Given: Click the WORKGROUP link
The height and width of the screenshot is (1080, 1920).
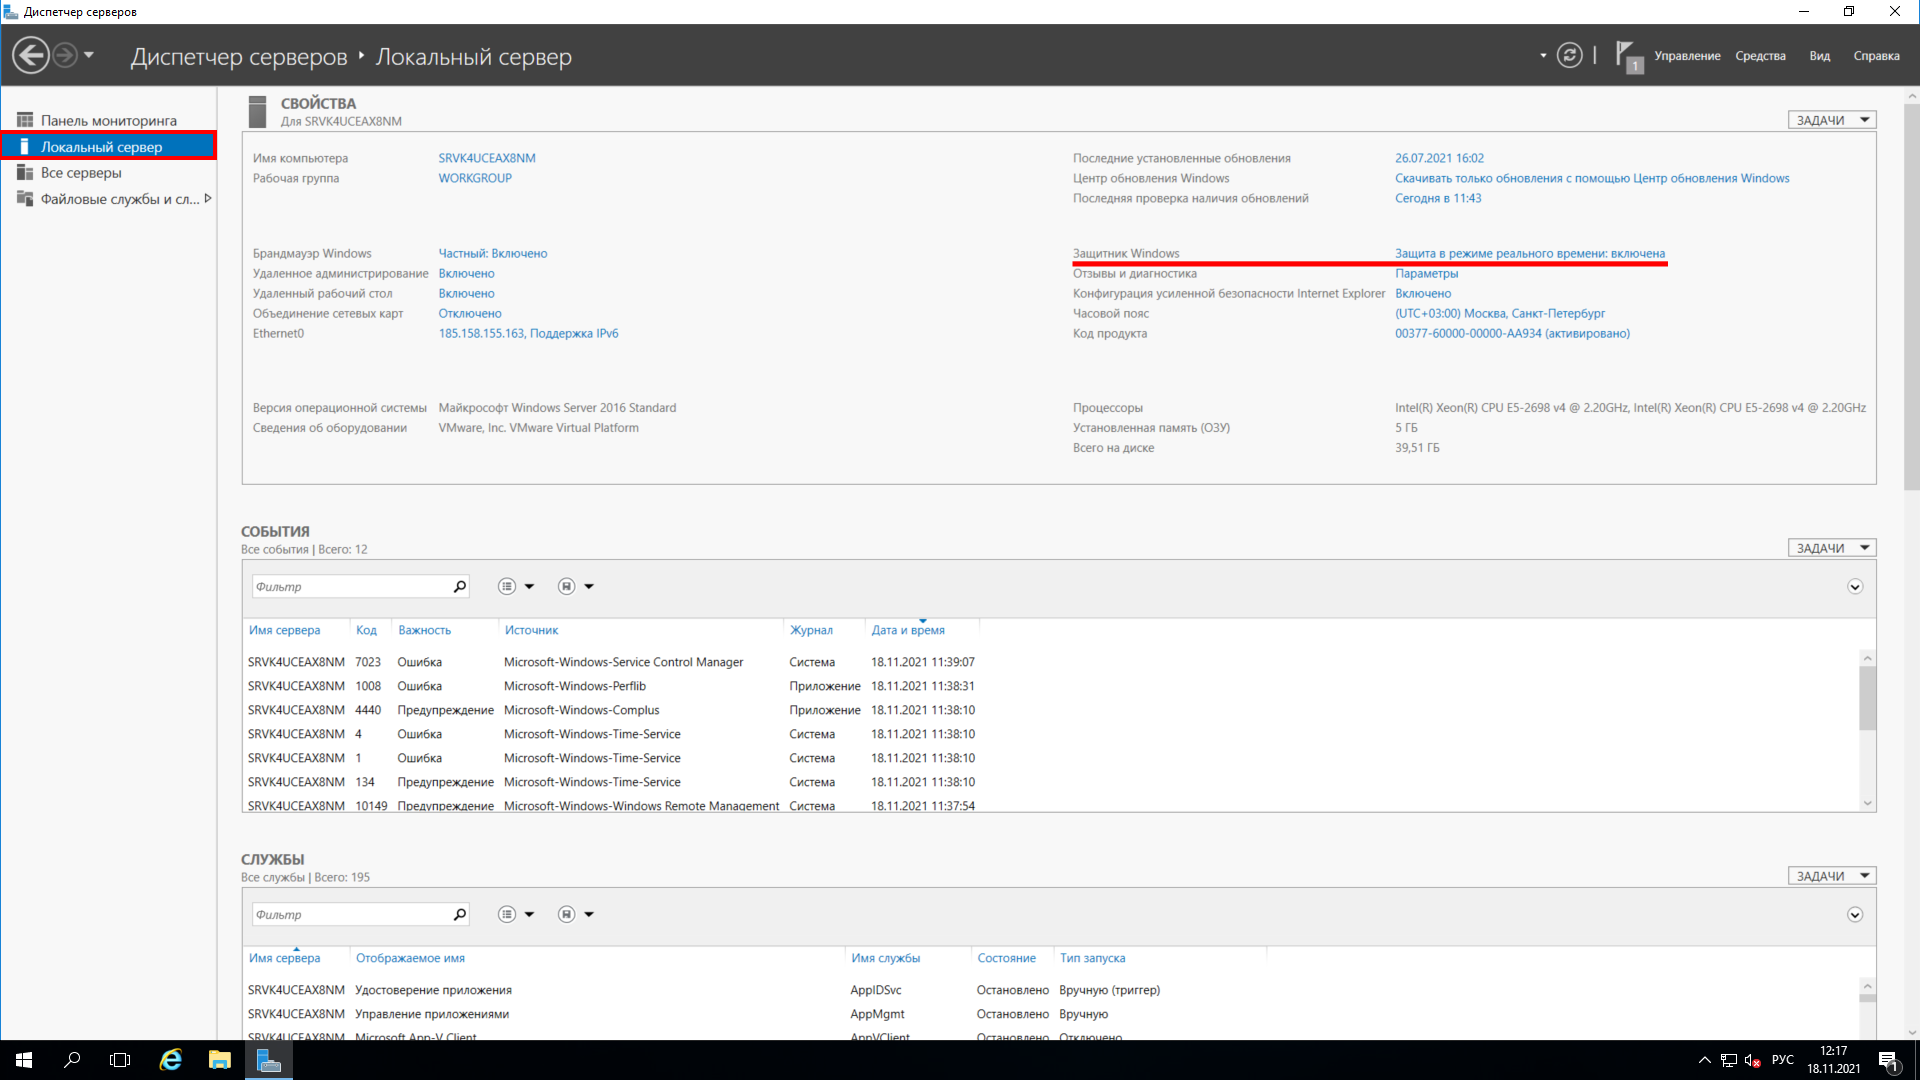Looking at the screenshot, I should (475, 178).
